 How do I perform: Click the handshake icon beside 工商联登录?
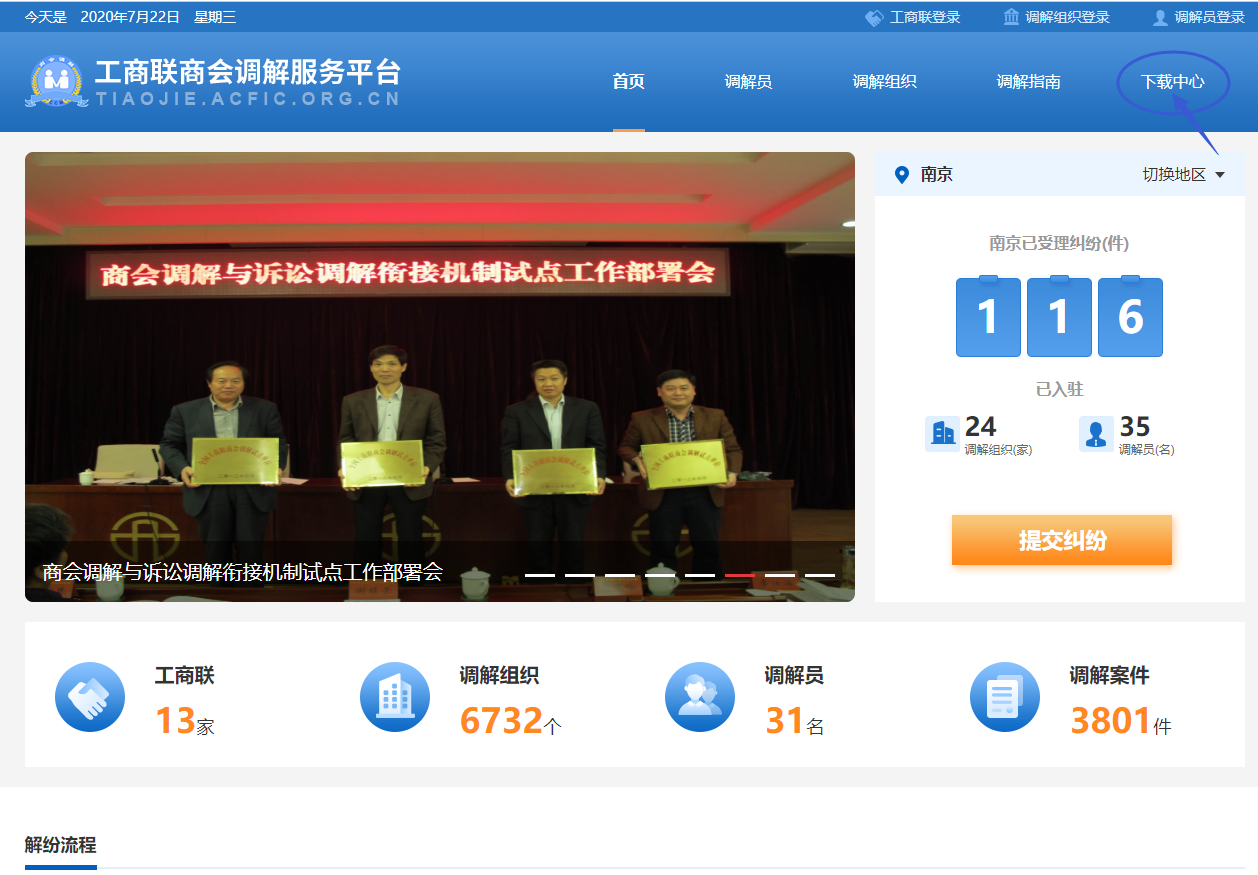(874, 17)
